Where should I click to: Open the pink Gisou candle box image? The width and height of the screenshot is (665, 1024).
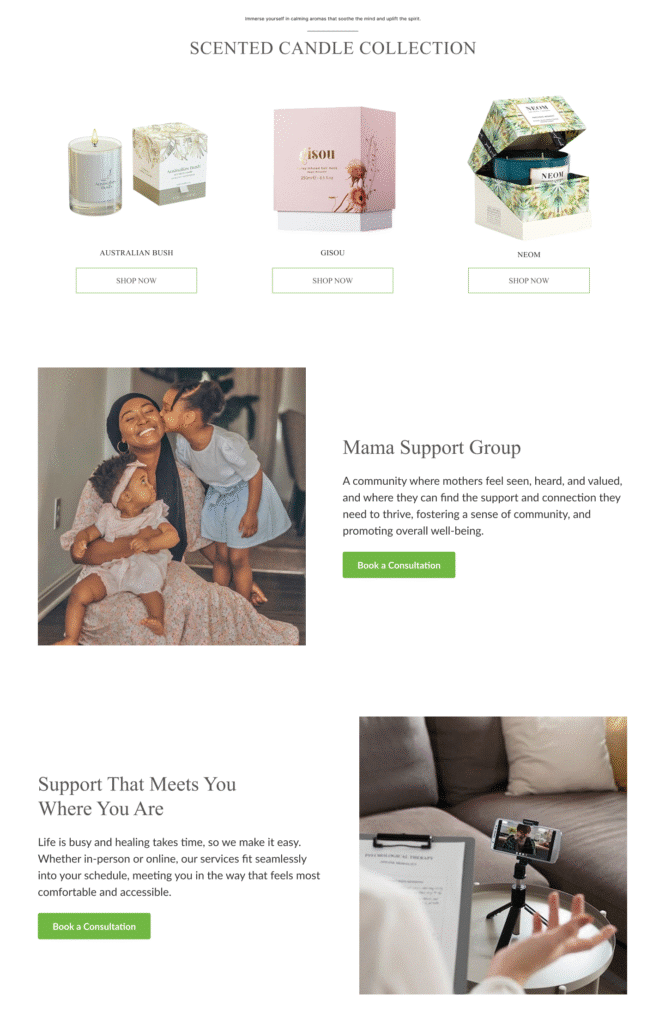[x=333, y=169]
